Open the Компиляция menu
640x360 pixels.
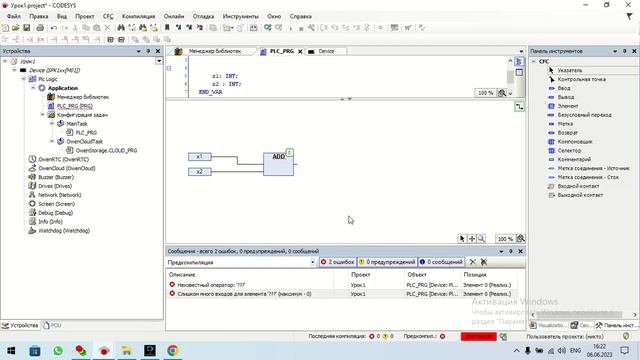[138, 16]
